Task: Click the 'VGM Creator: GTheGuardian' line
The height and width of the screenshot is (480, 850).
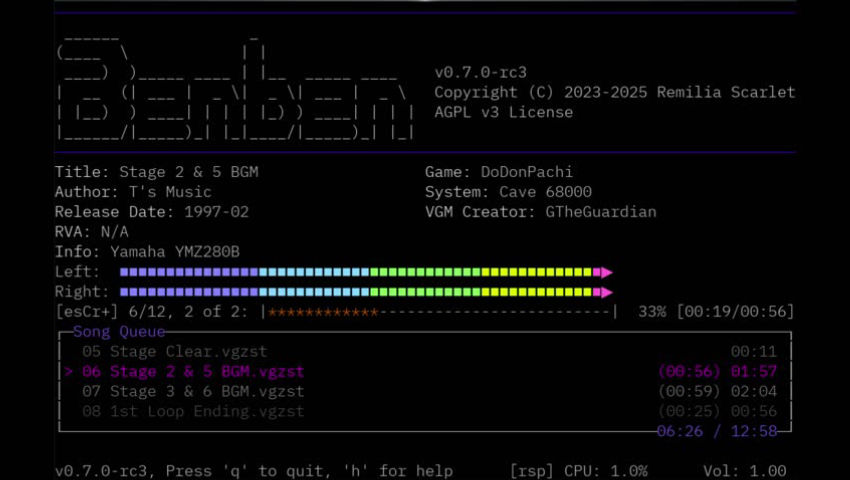Action: point(540,212)
